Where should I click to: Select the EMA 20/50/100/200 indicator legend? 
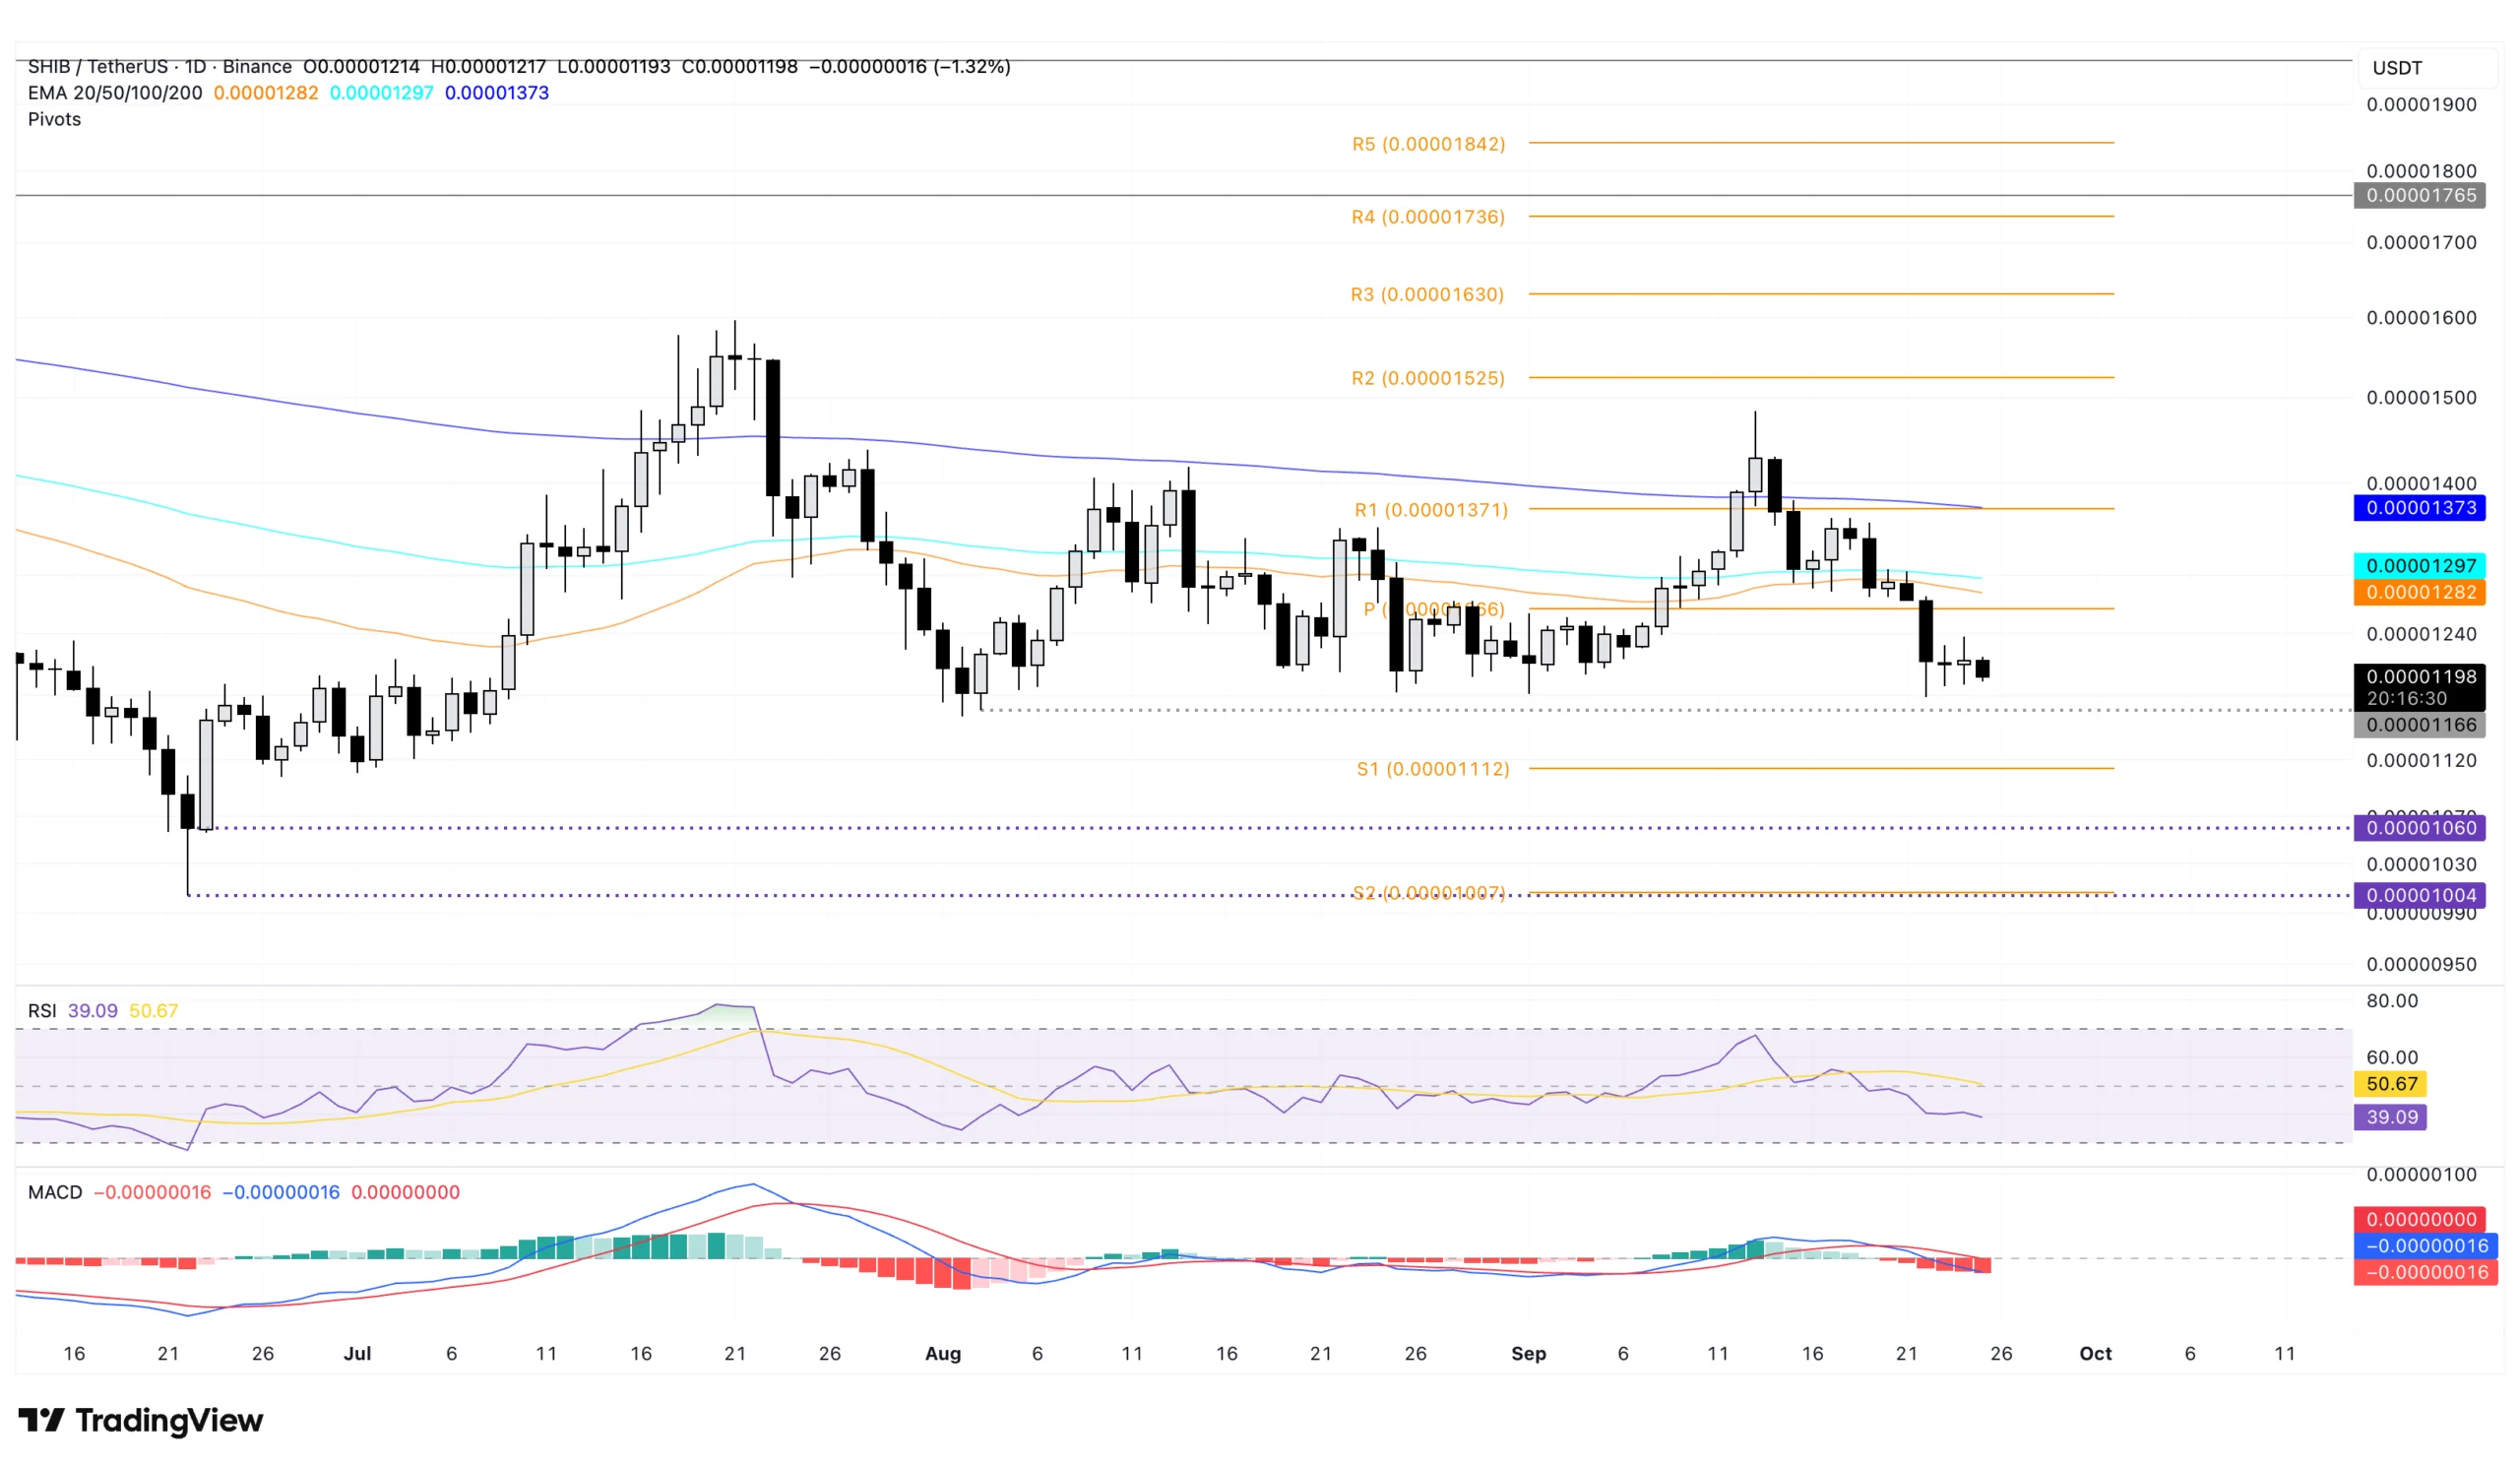[x=115, y=93]
